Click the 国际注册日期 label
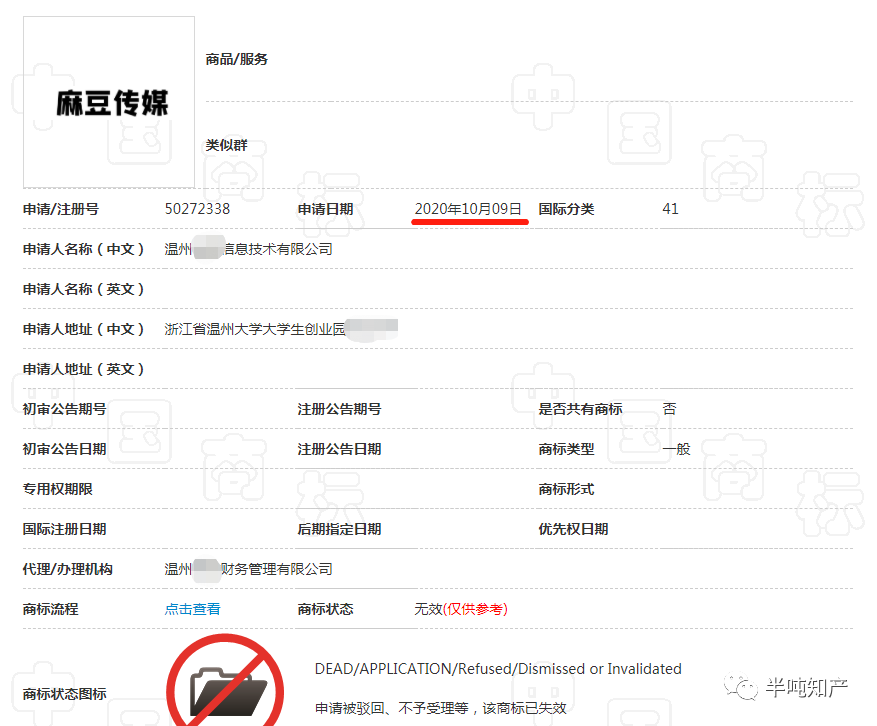Image resolution: width=877 pixels, height=726 pixels. point(65,529)
